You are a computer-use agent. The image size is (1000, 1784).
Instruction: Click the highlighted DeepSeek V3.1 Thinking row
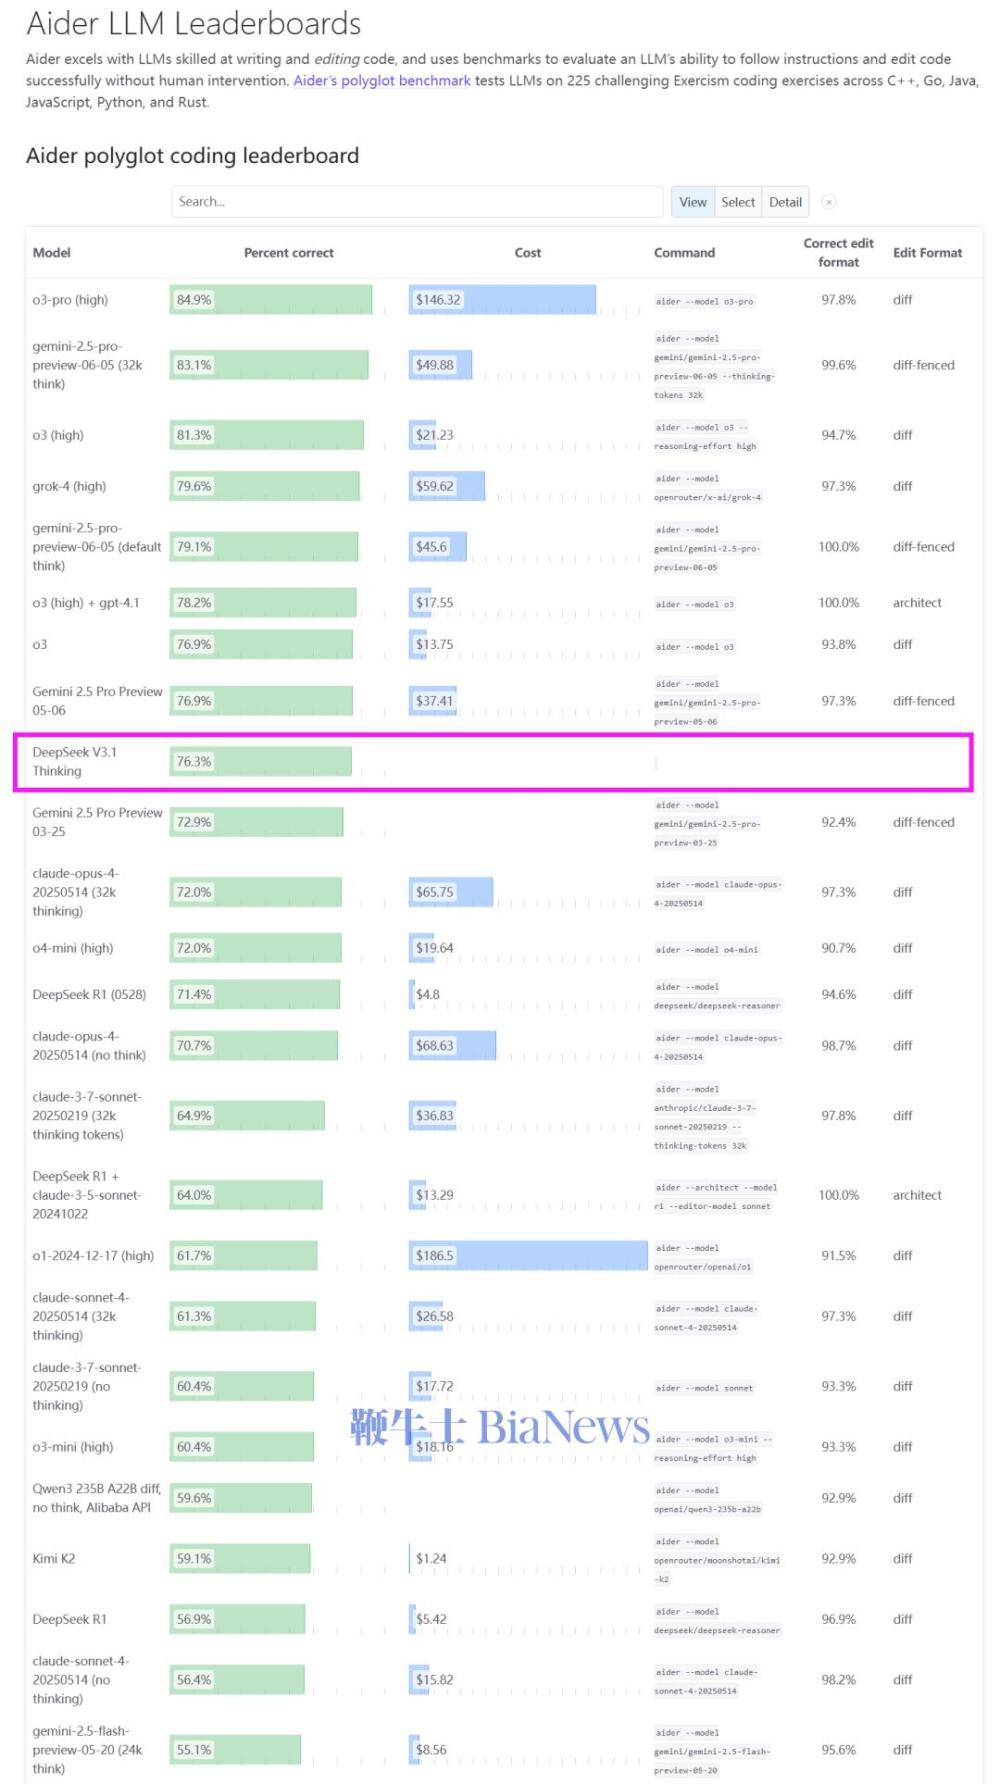coord(493,762)
